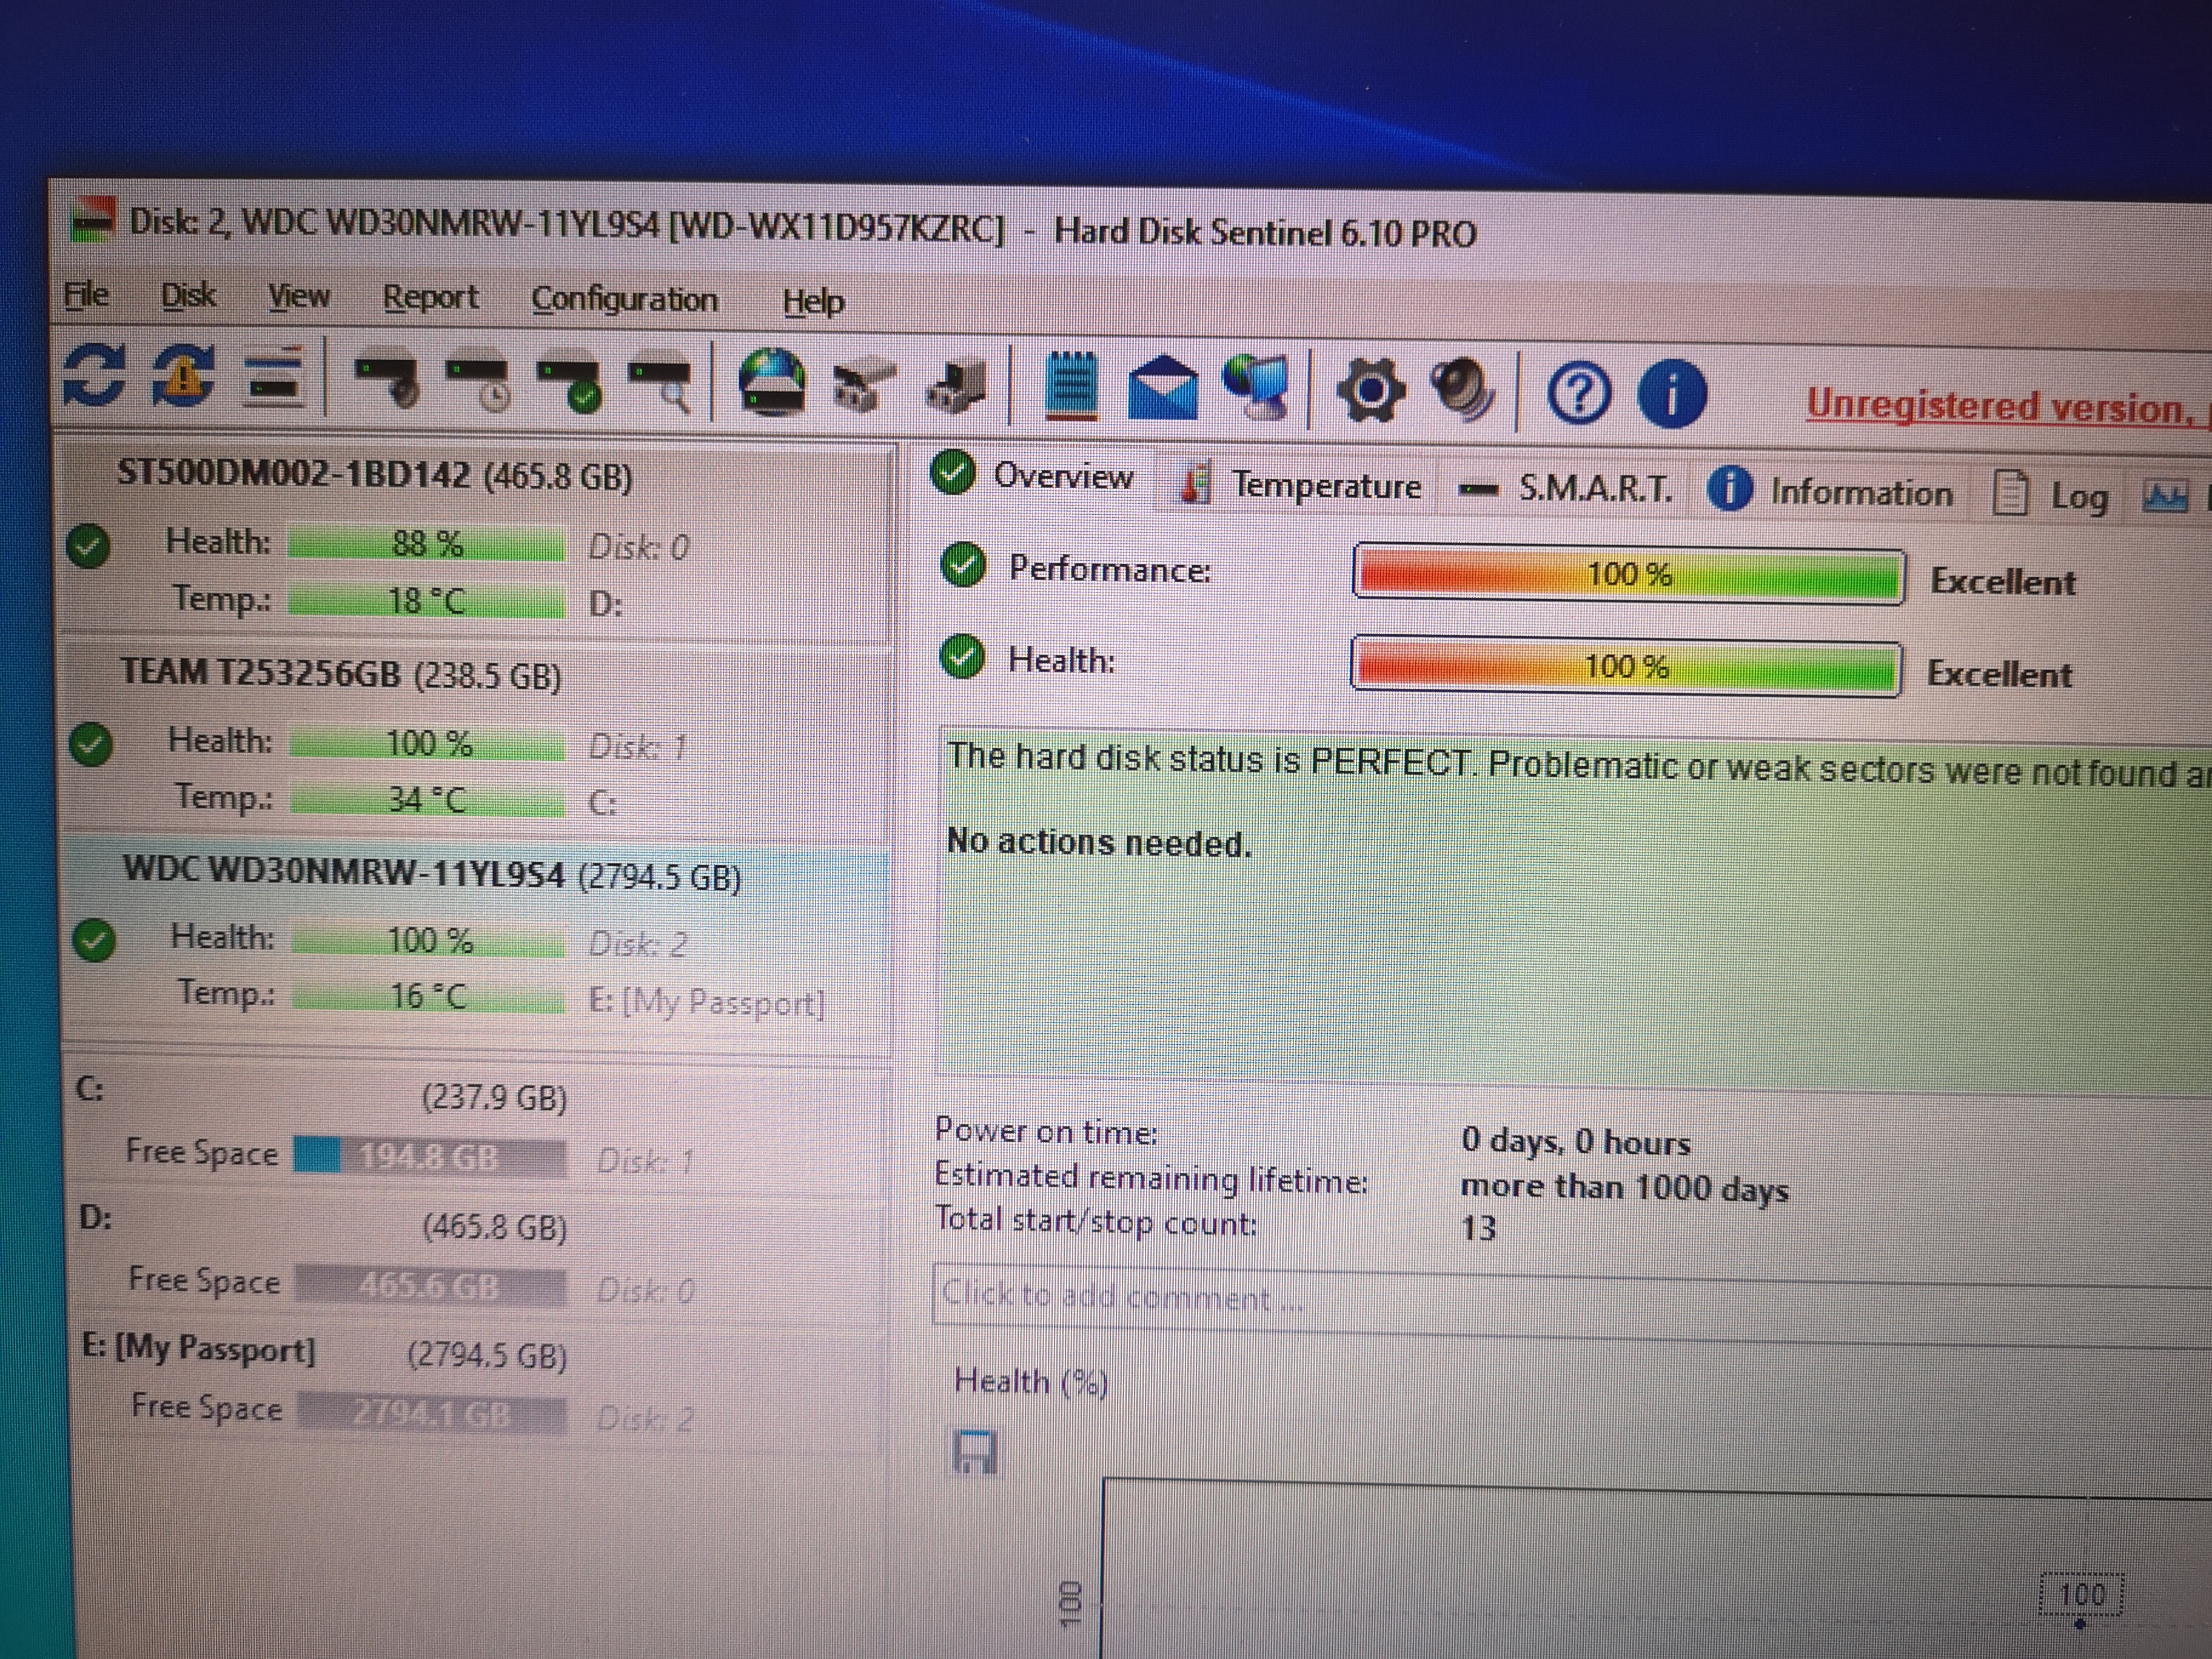Click 'more than 1000 days' lifetime value
Image resolution: width=2212 pixels, height=1659 pixels.
point(1624,1188)
